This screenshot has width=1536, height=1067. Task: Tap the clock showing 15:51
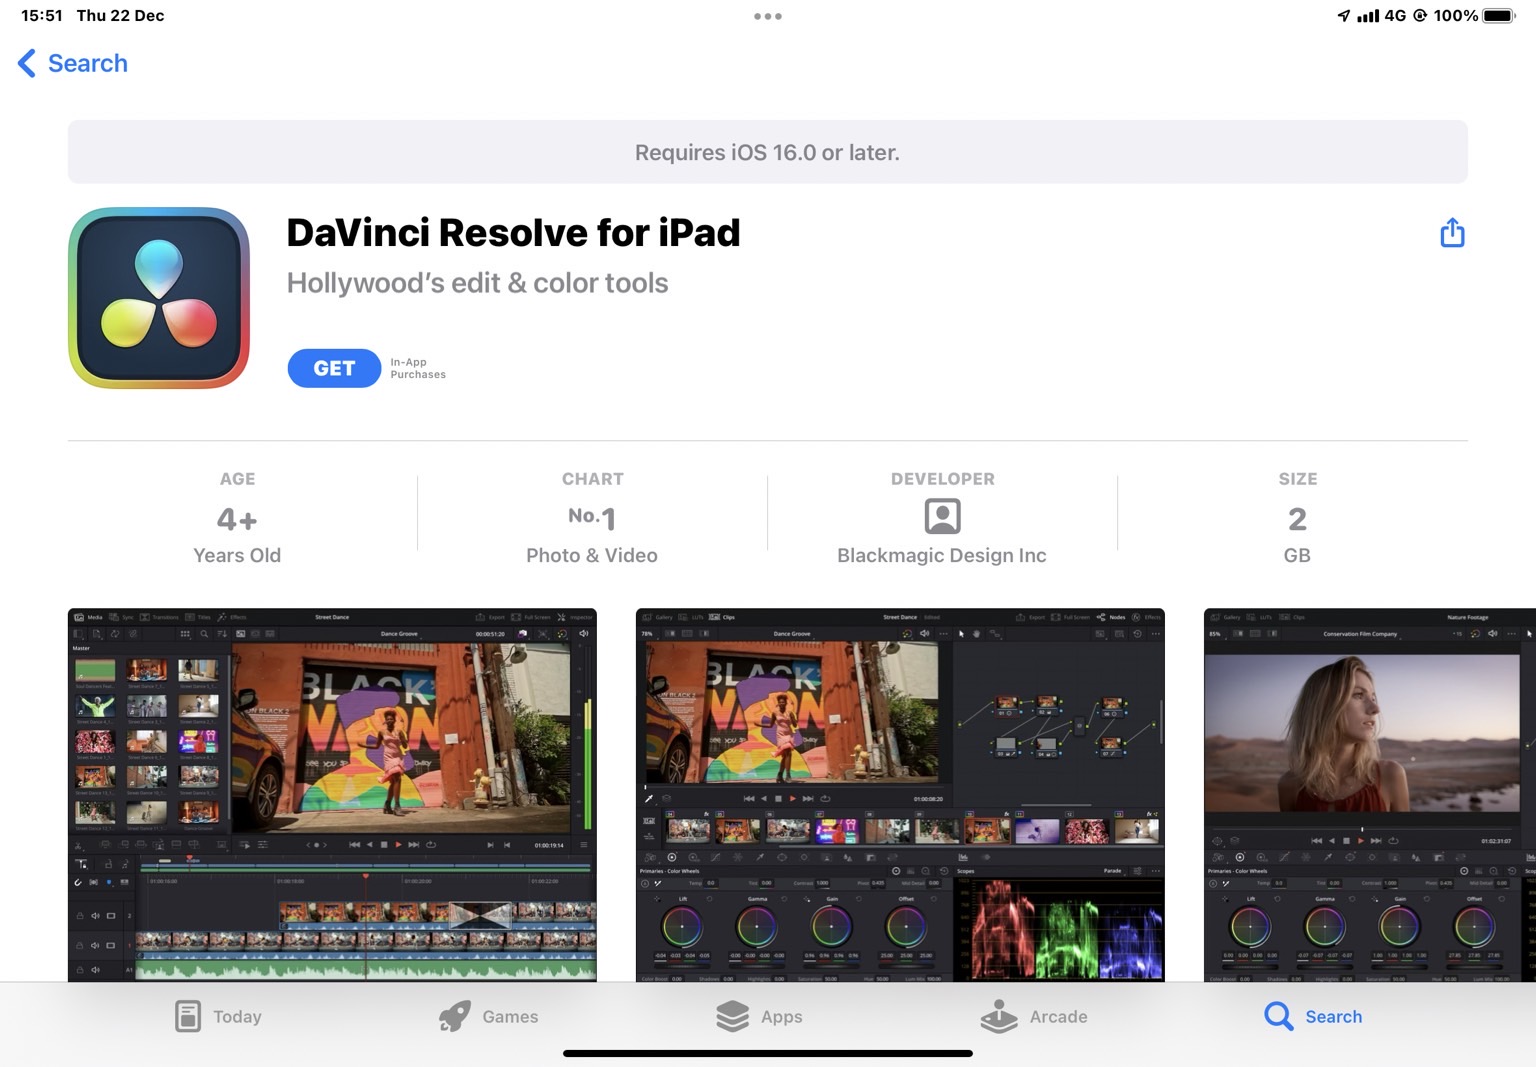pos(42,16)
